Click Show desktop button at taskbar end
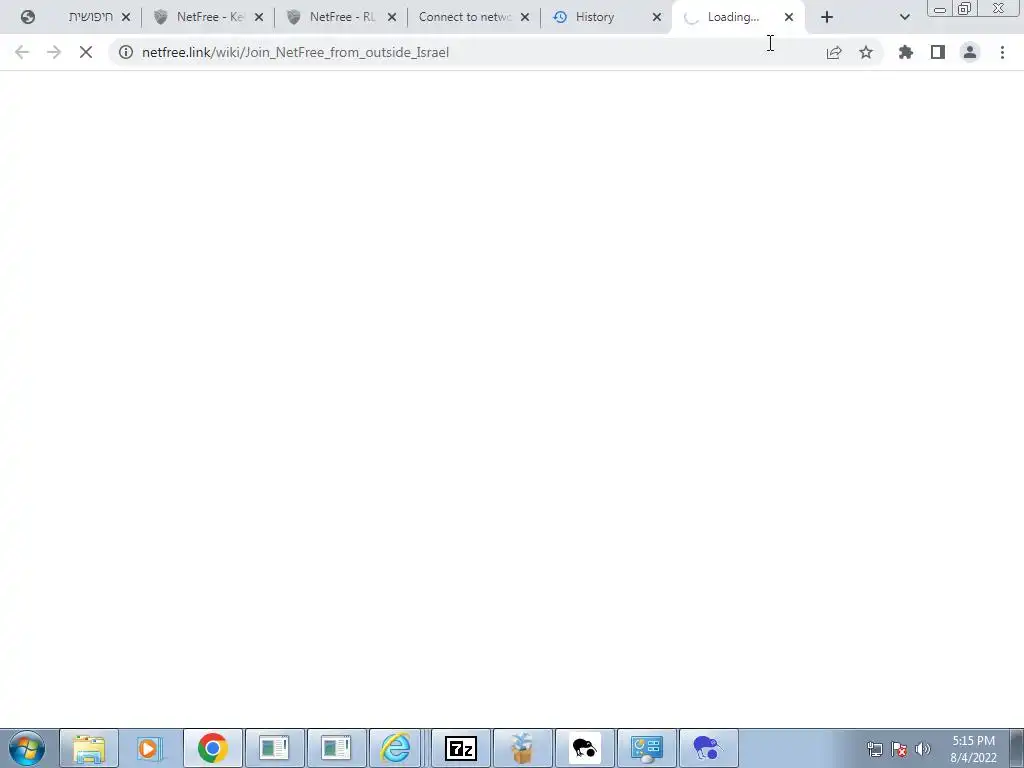The width and height of the screenshot is (1024, 768). [x=1016, y=748]
